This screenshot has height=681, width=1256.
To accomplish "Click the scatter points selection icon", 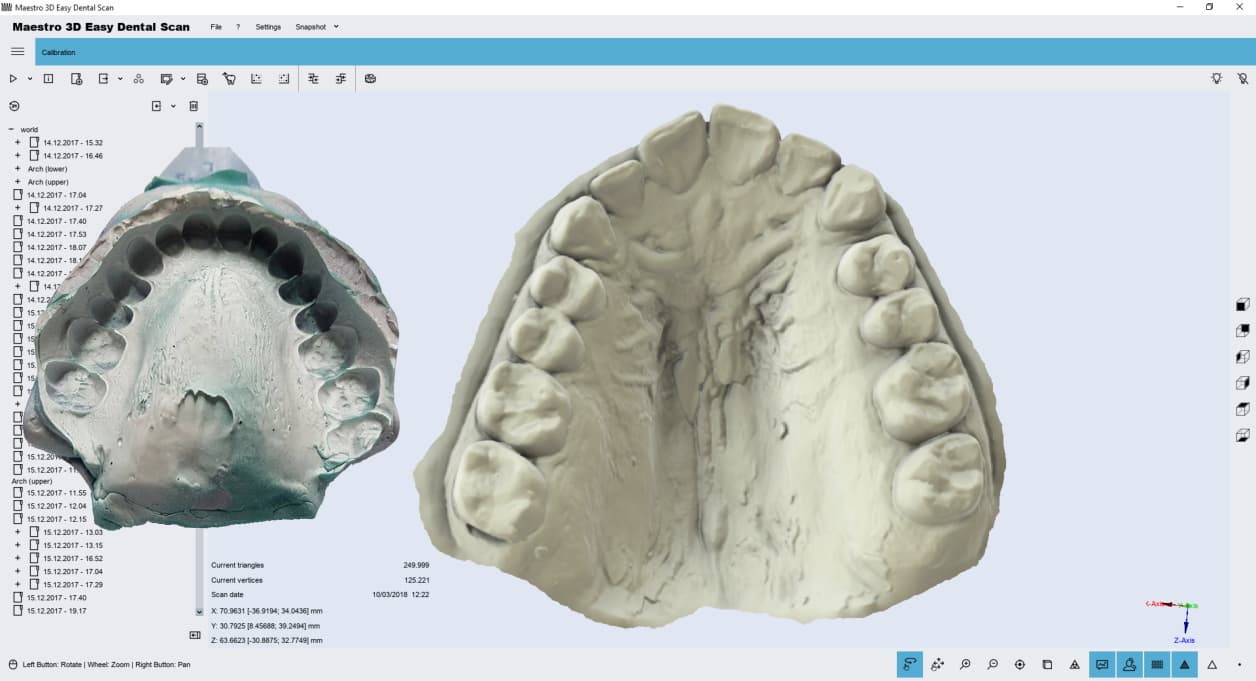I will tap(937, 664).
